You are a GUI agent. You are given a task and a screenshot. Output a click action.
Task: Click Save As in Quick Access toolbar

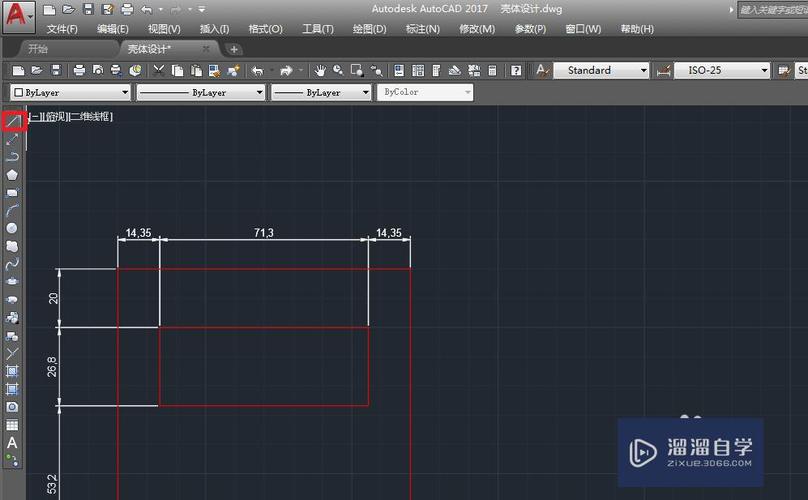(x=108, y=9)
